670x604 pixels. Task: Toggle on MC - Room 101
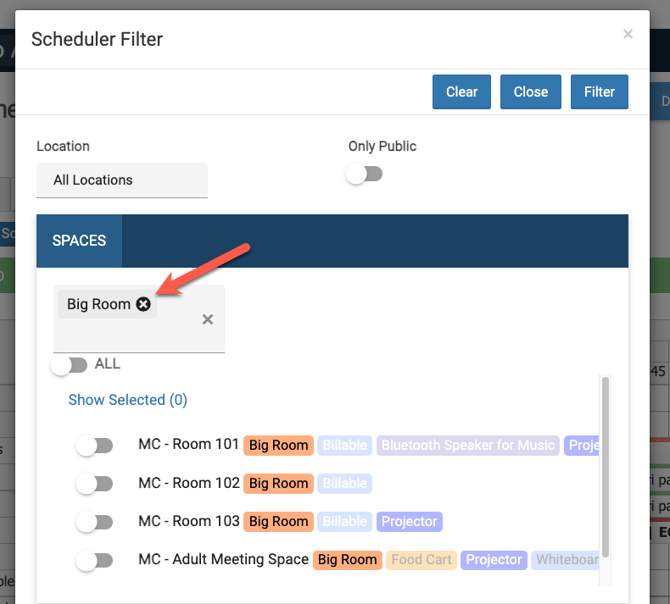click(95, 446)
